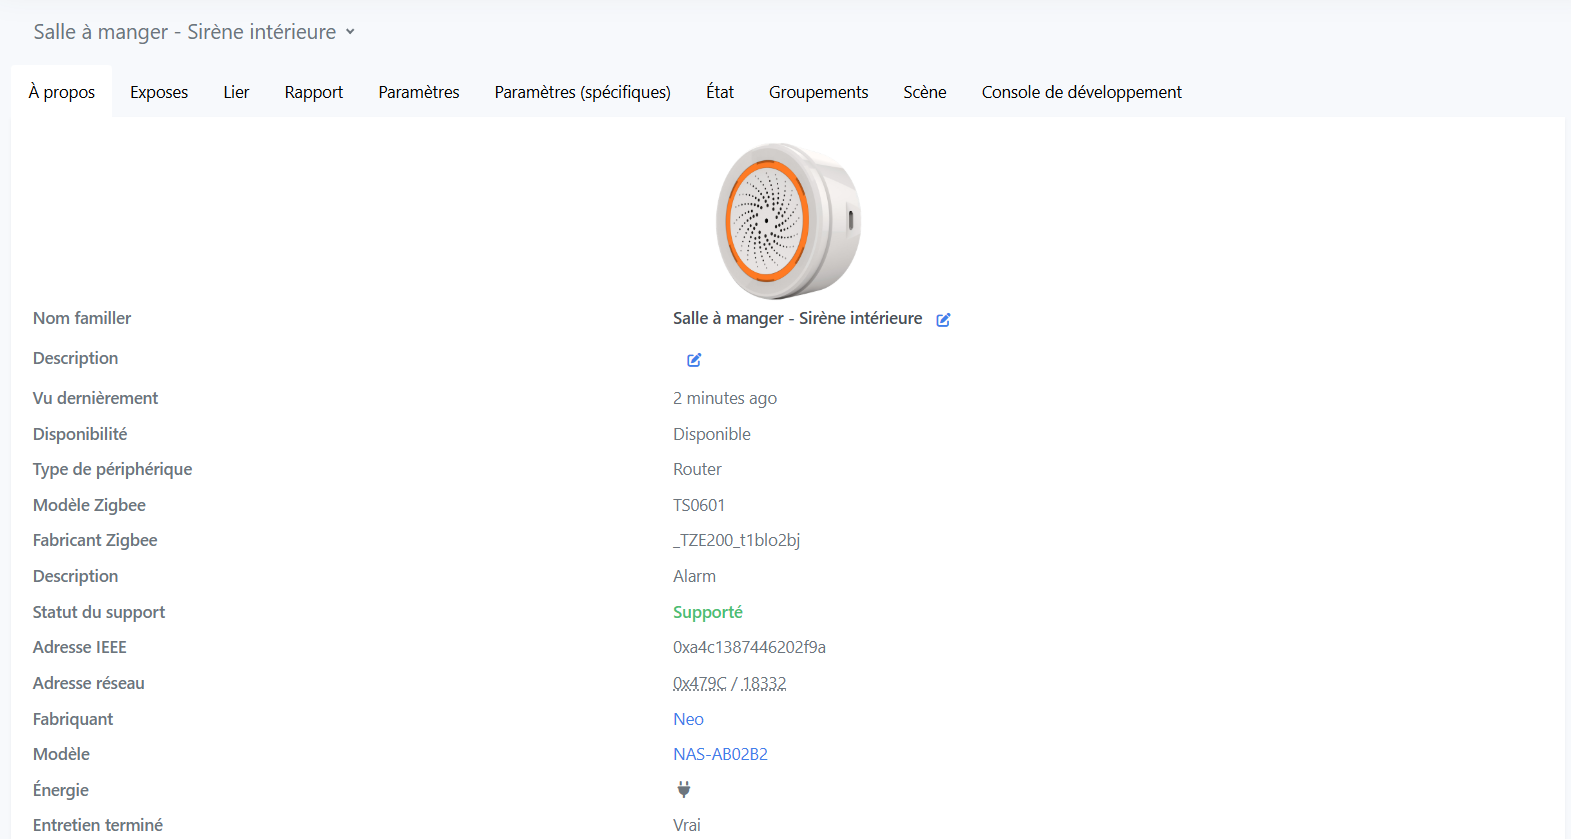Screen dimensions: 1571x839
Task: Click the siren device image
Action: [x=787, y=221]
